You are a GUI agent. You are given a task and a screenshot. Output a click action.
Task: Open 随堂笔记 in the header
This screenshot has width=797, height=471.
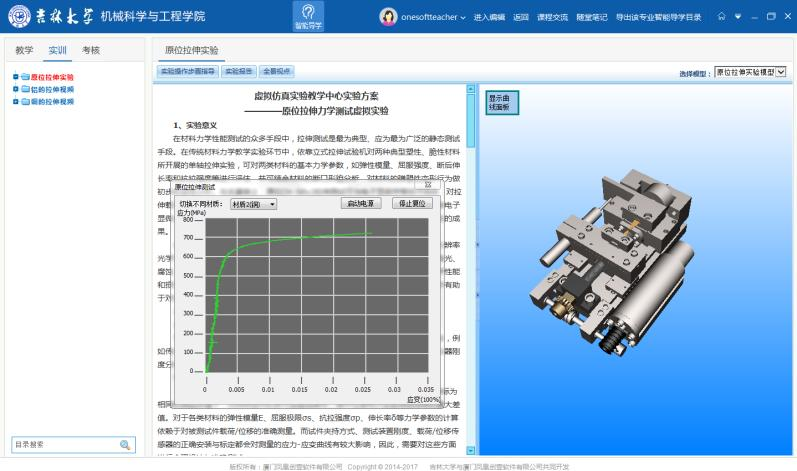592,17
